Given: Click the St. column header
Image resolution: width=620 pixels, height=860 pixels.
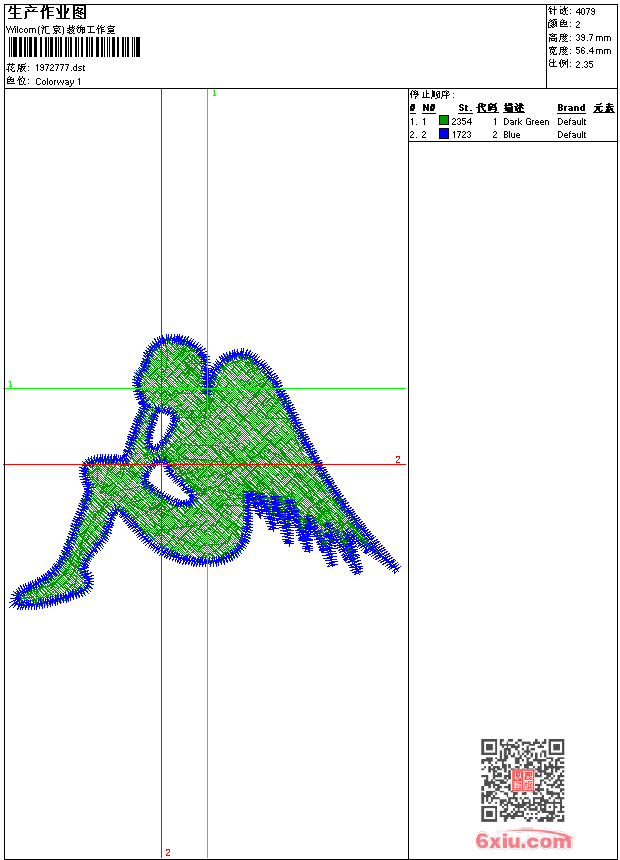Looking at the screenshot, I should [x=464, y=108].
